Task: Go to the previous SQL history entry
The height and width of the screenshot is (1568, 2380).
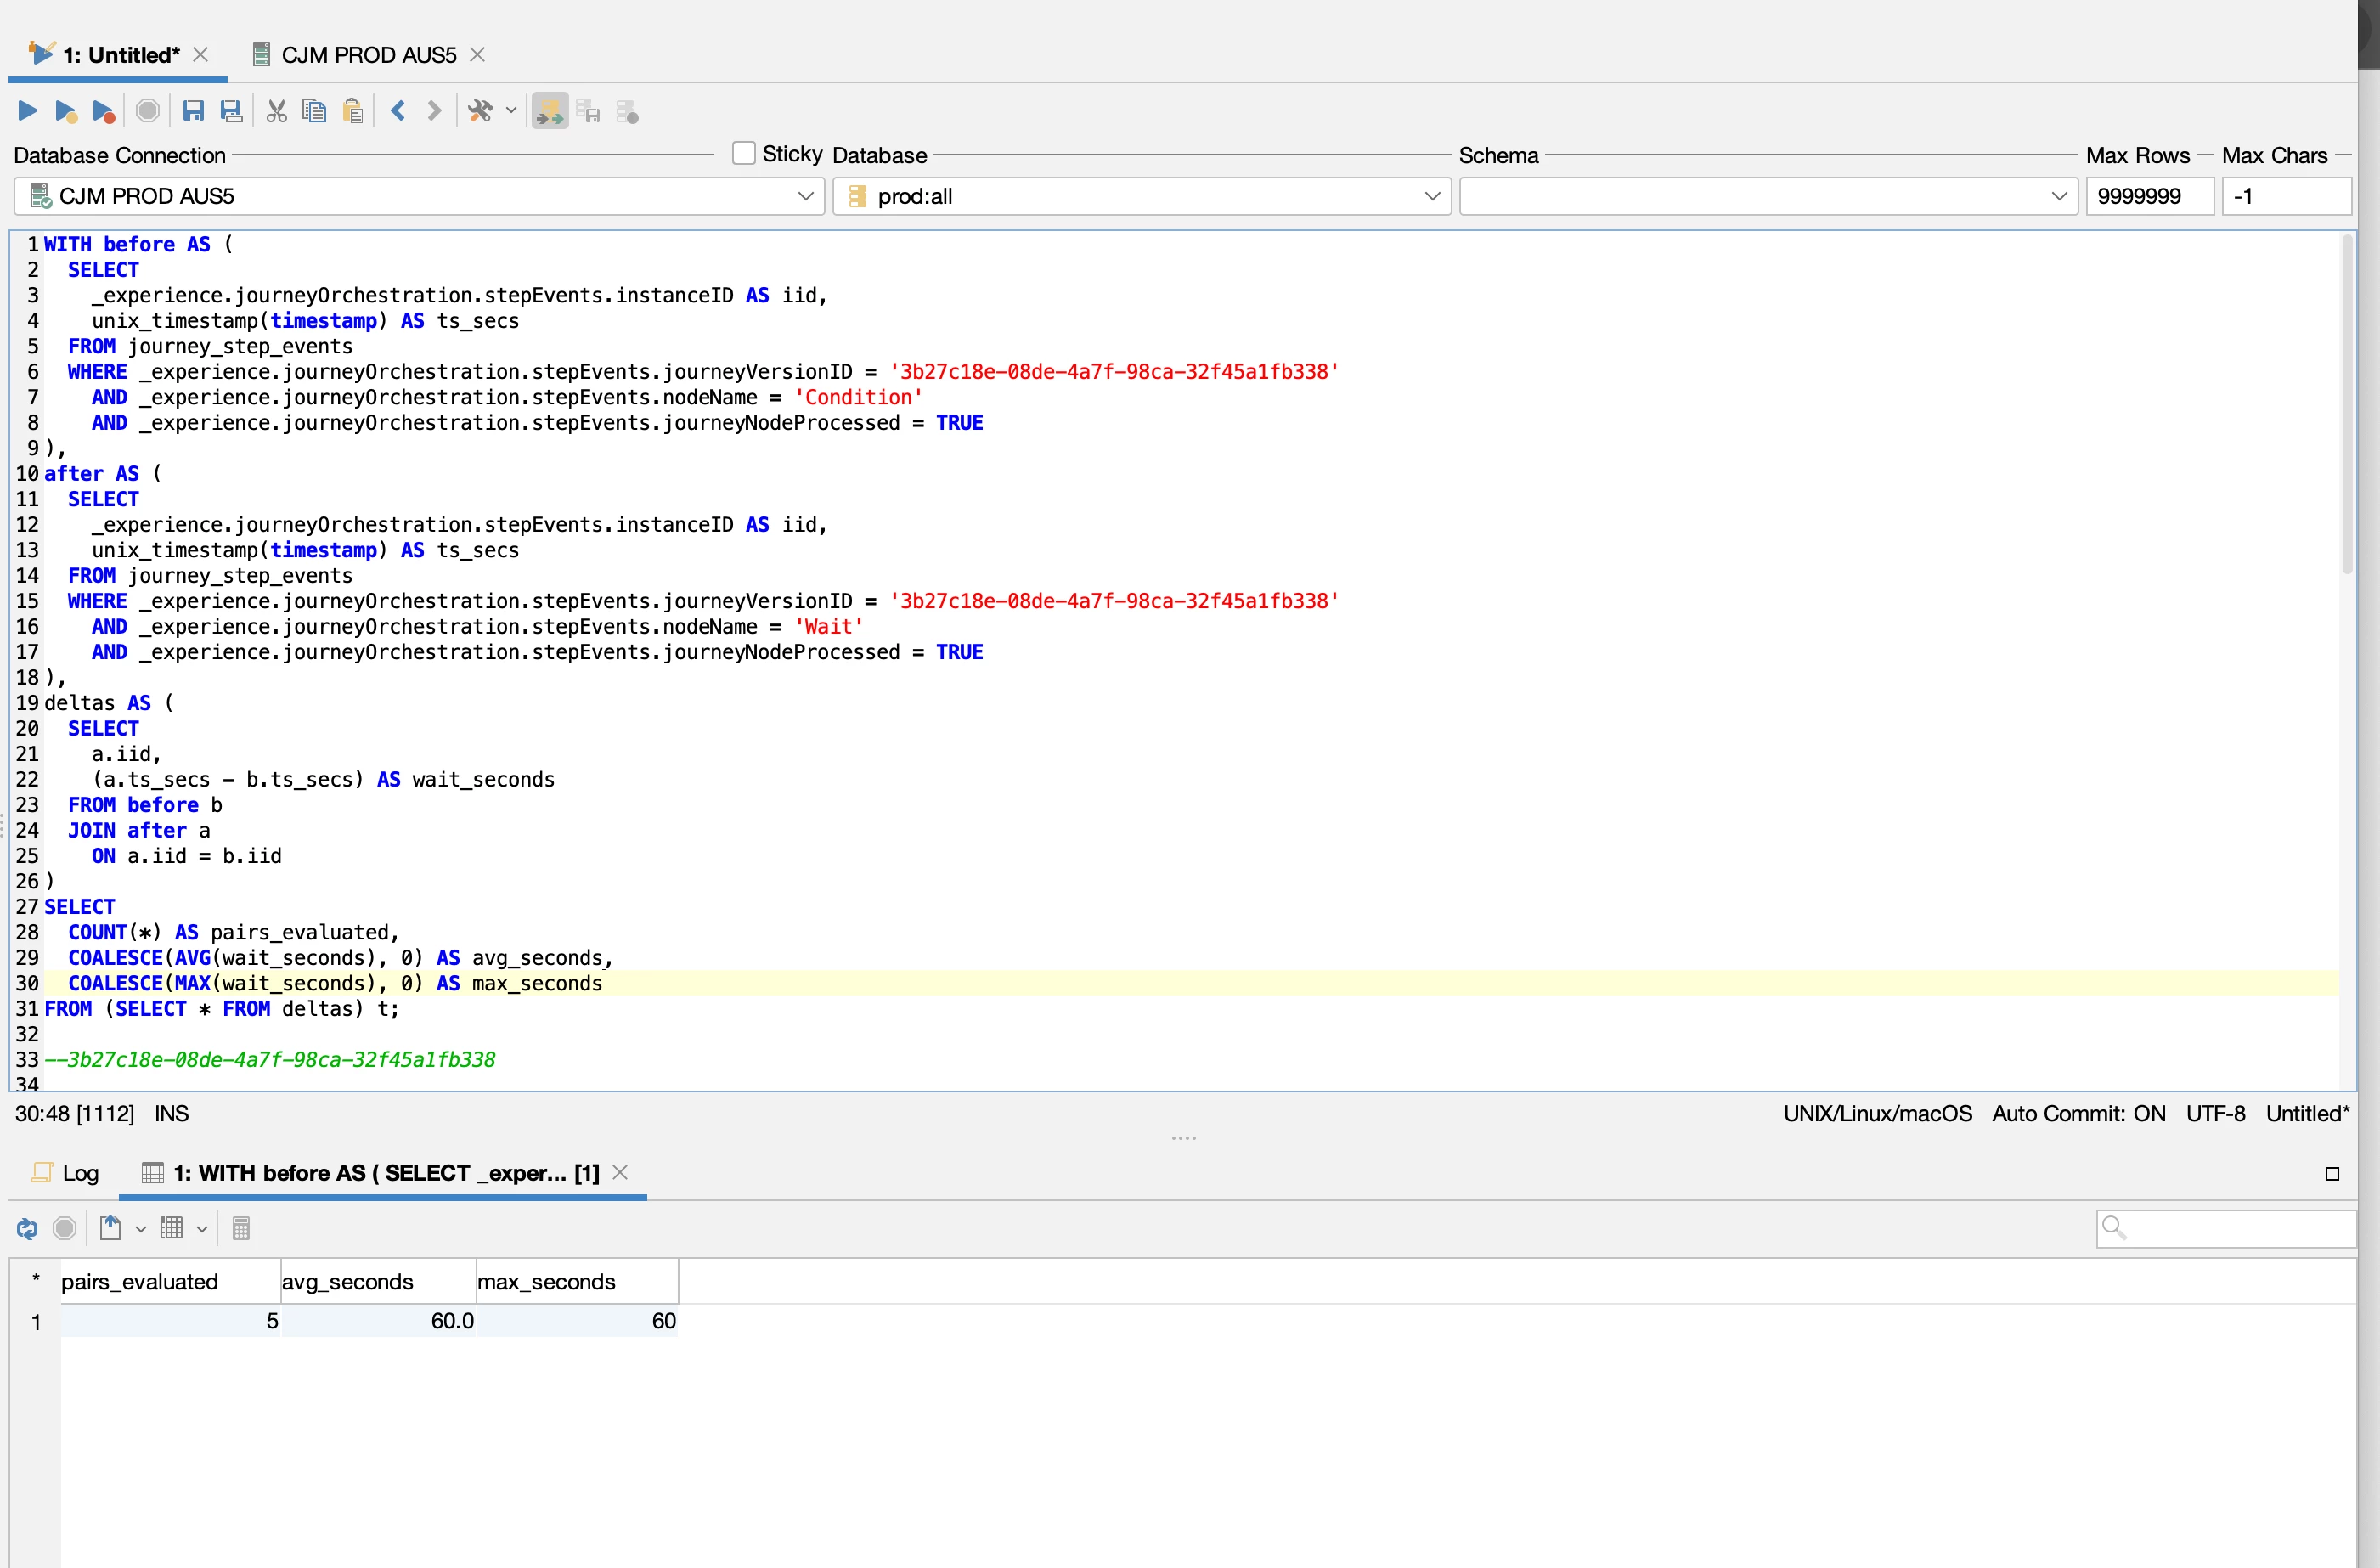Action: [x=398, y=110]
